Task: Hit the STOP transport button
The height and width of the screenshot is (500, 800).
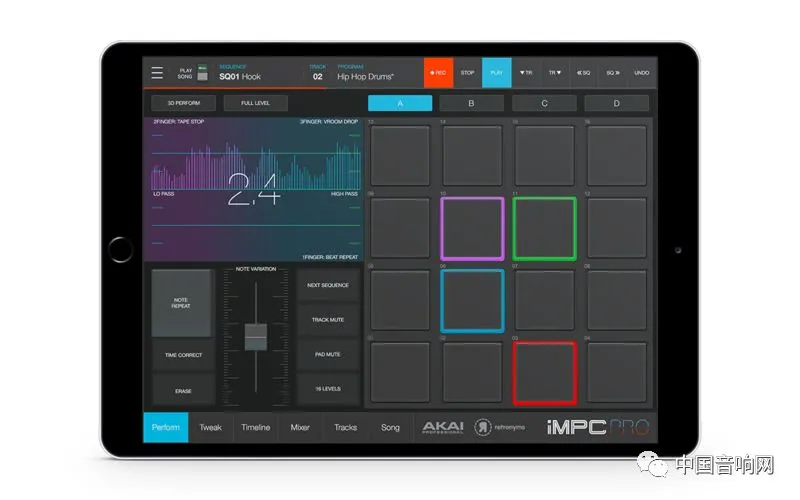Action: (x=467, y=72)
